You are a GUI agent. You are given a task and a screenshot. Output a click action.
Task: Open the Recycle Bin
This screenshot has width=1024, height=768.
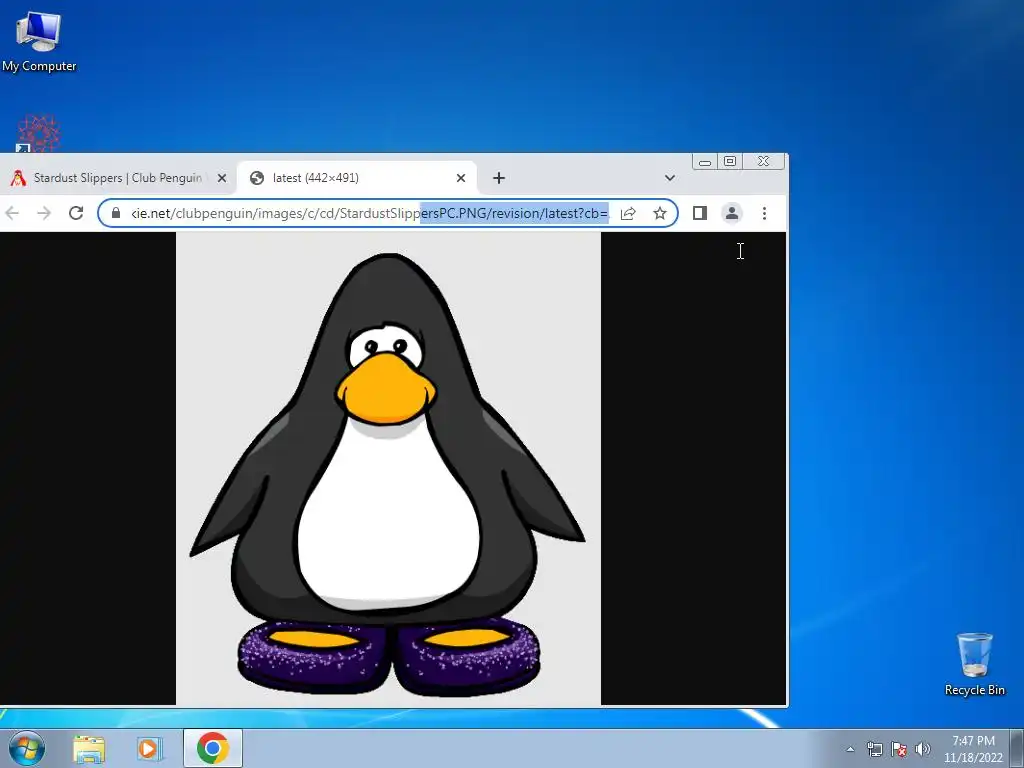974,664
